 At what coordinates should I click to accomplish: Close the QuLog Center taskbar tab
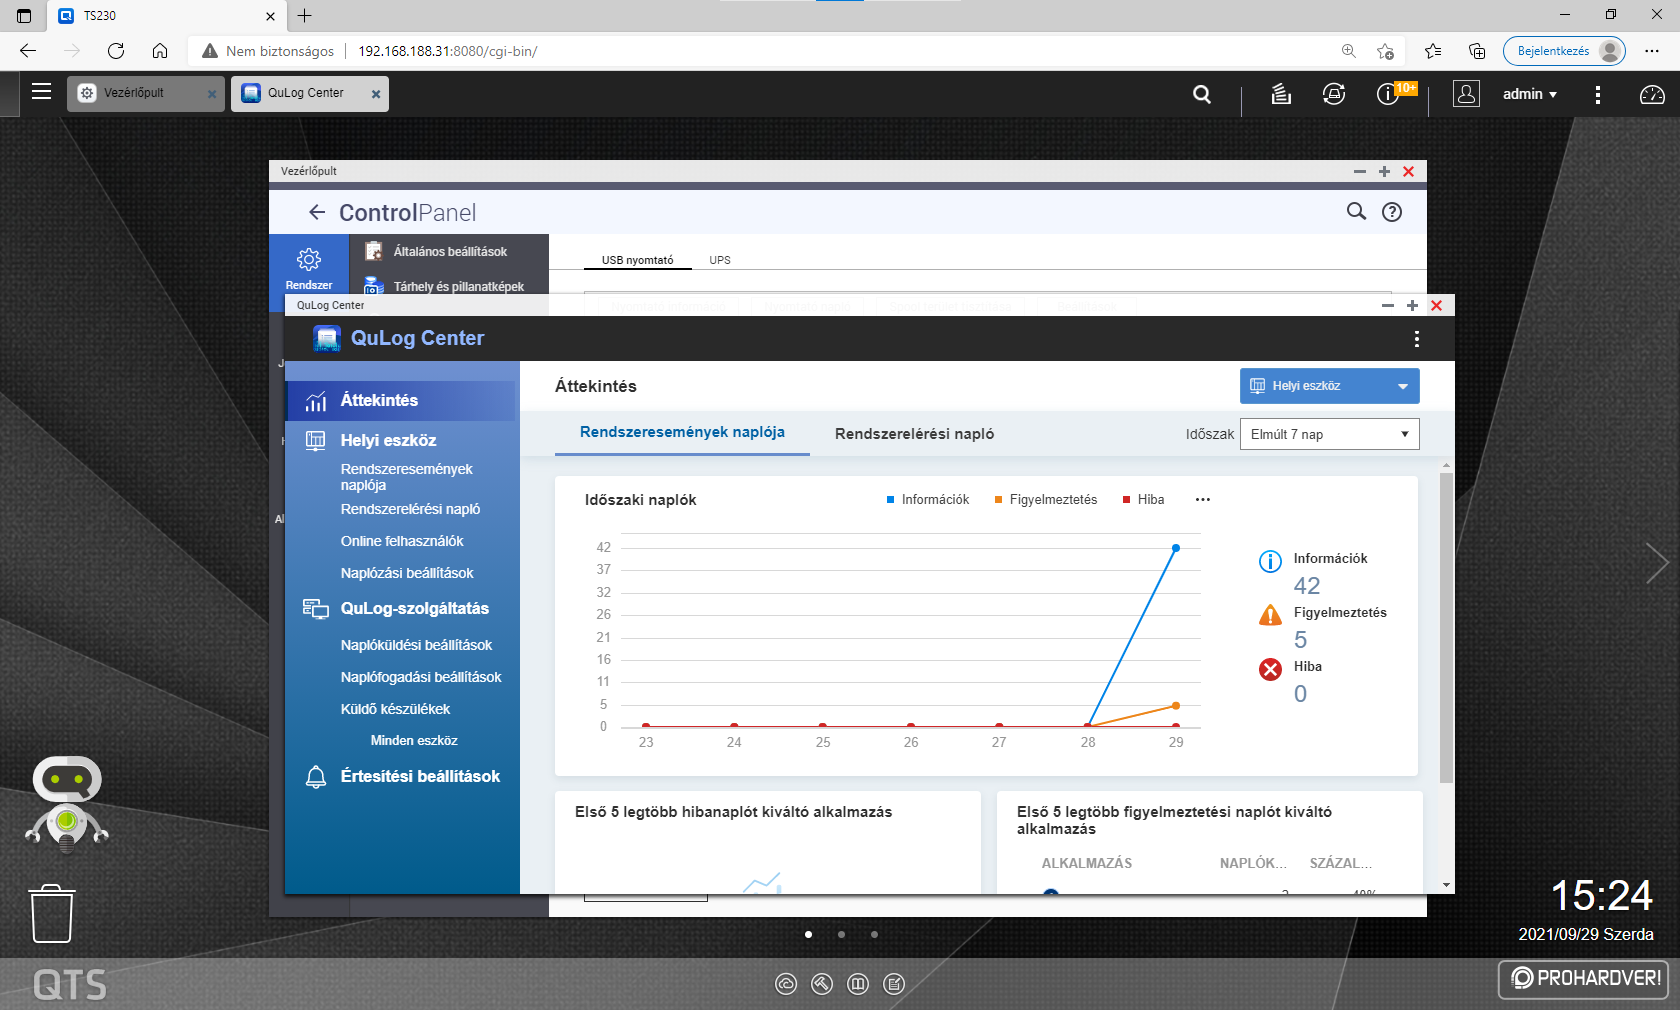coord(376,94)
